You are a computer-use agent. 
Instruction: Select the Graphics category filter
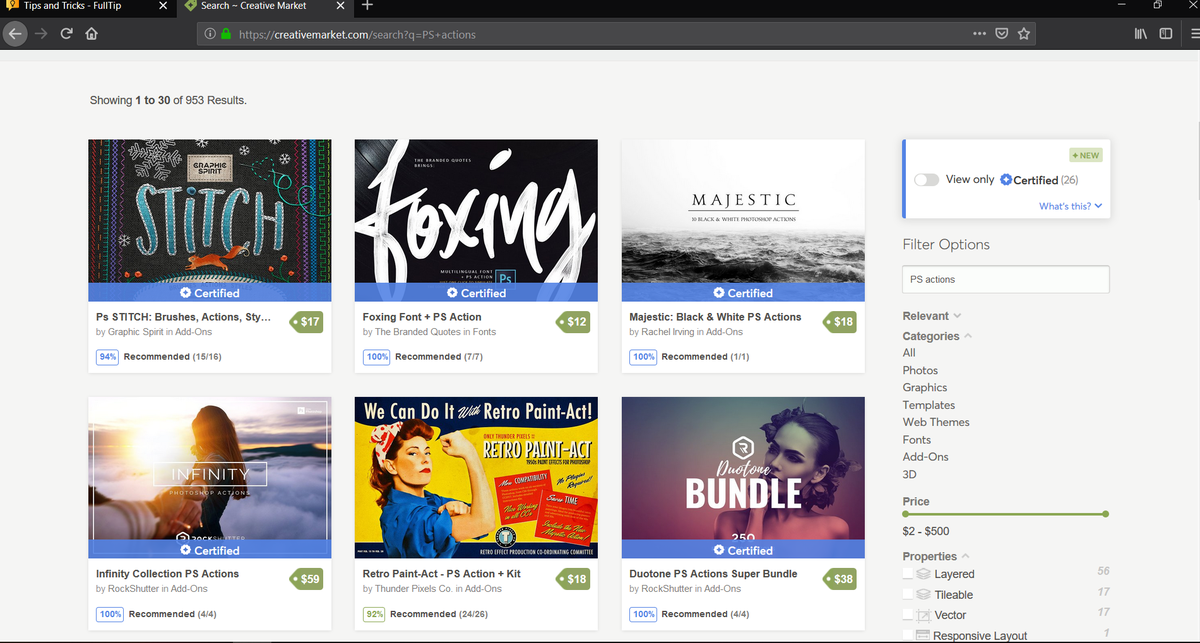point(925,387)
